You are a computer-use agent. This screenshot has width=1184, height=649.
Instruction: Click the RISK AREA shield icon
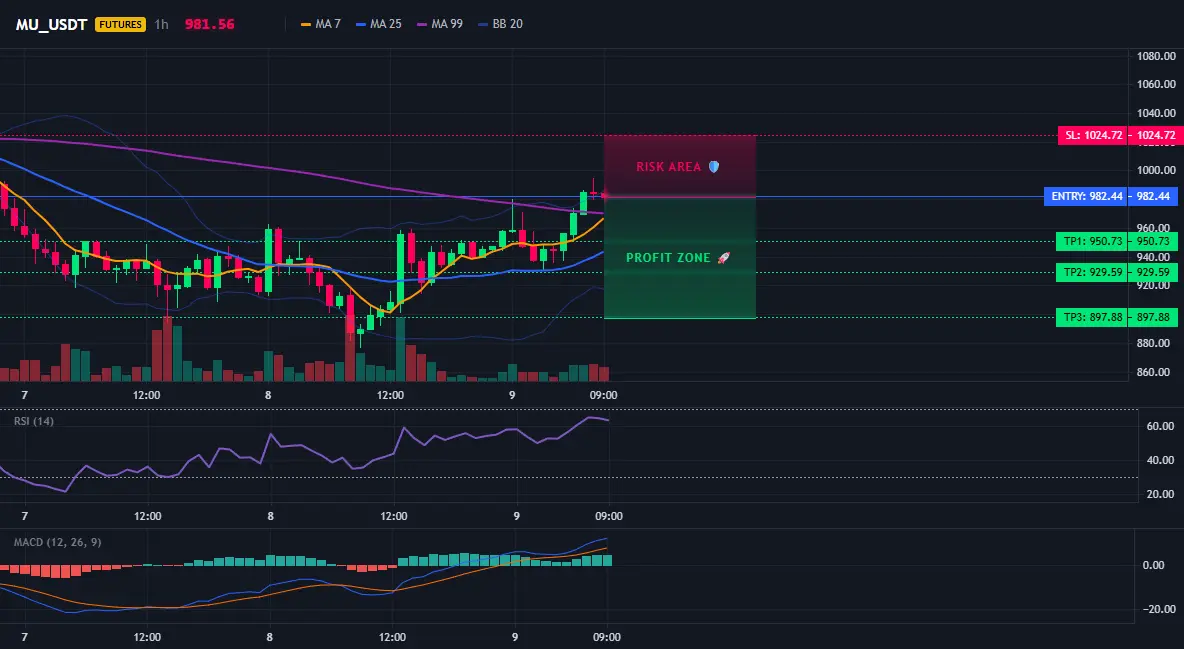(714, 167)
